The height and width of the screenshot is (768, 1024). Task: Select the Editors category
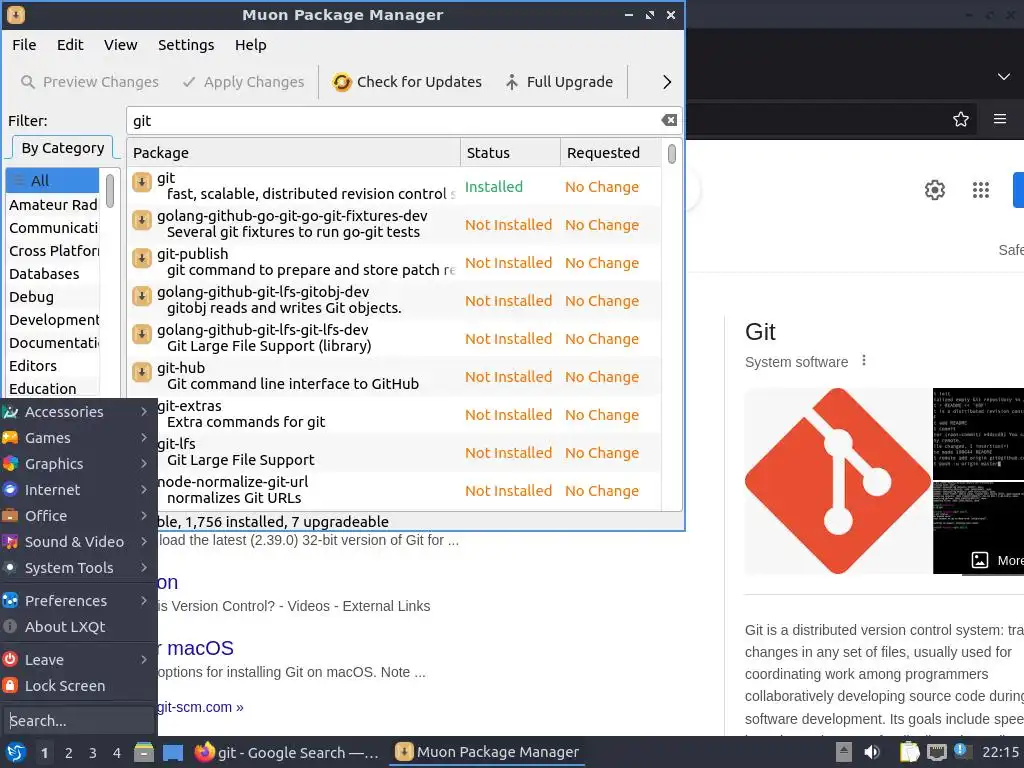[x=52, y=366]
